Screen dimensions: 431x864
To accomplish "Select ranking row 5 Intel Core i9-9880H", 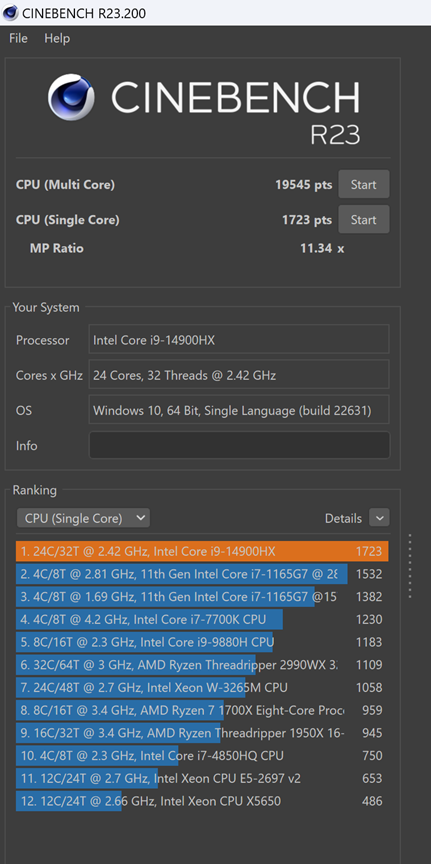I will coord(202,642).
